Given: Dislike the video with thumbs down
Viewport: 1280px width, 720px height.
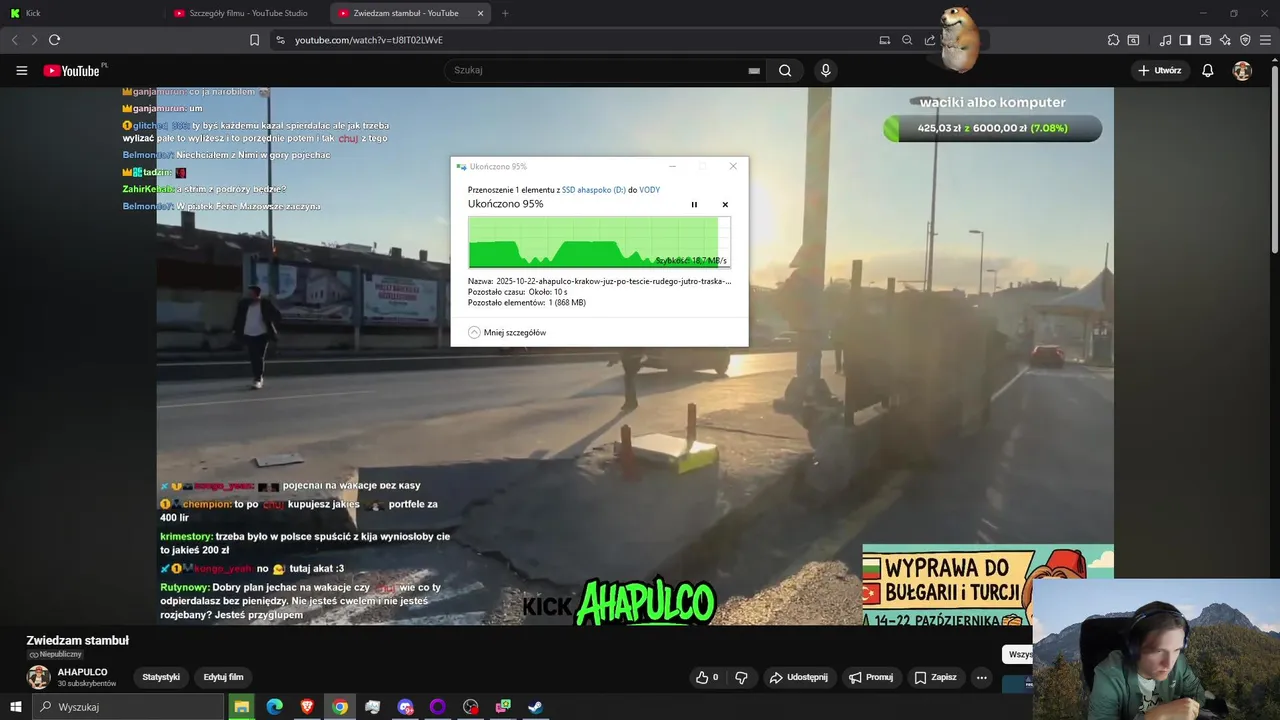Looking at the screenshot, I should coord(741,677).
